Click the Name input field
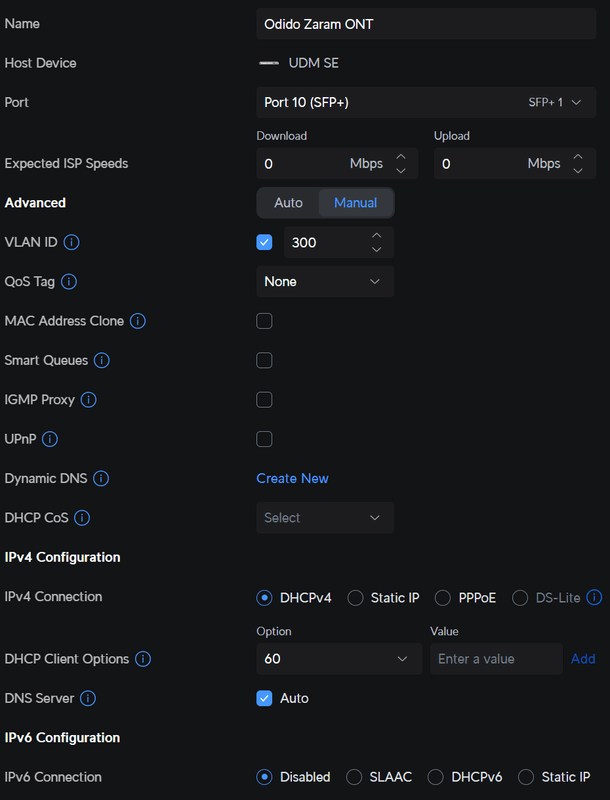 click(x=426, y=23)
